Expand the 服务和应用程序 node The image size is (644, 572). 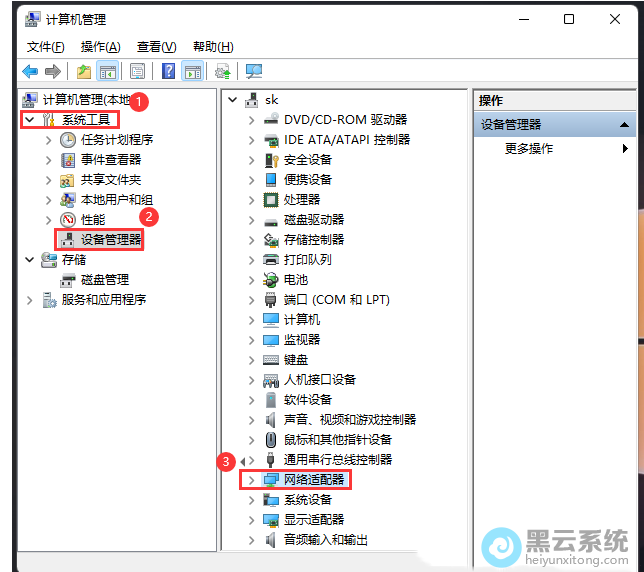tap(29, 300)
